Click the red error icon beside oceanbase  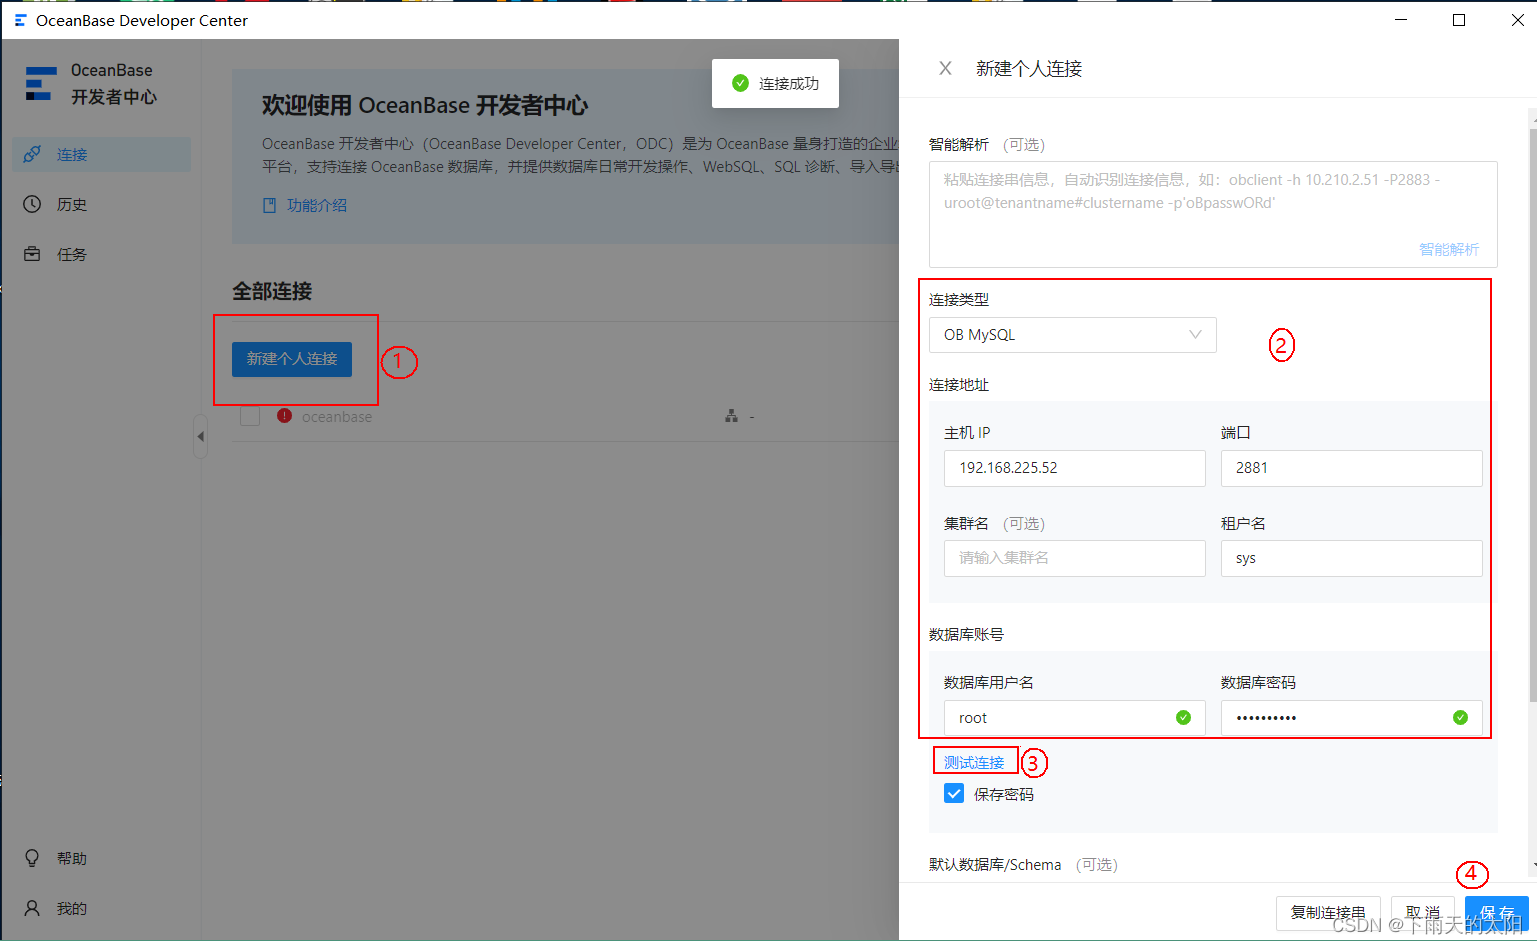click(284, 415)
